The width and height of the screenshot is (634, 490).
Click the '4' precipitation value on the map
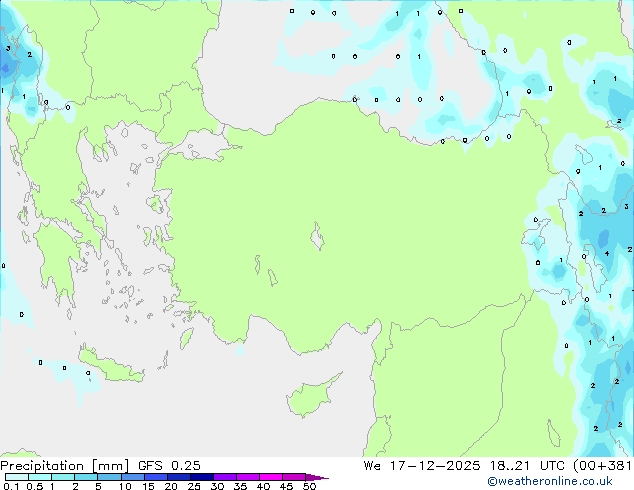pos(607,253)
